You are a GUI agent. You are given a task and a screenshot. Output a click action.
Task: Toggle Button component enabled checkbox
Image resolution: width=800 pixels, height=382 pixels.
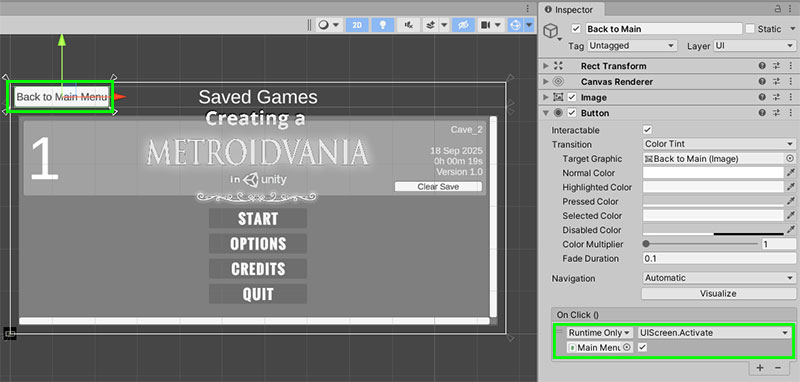(x=572, y=113)
